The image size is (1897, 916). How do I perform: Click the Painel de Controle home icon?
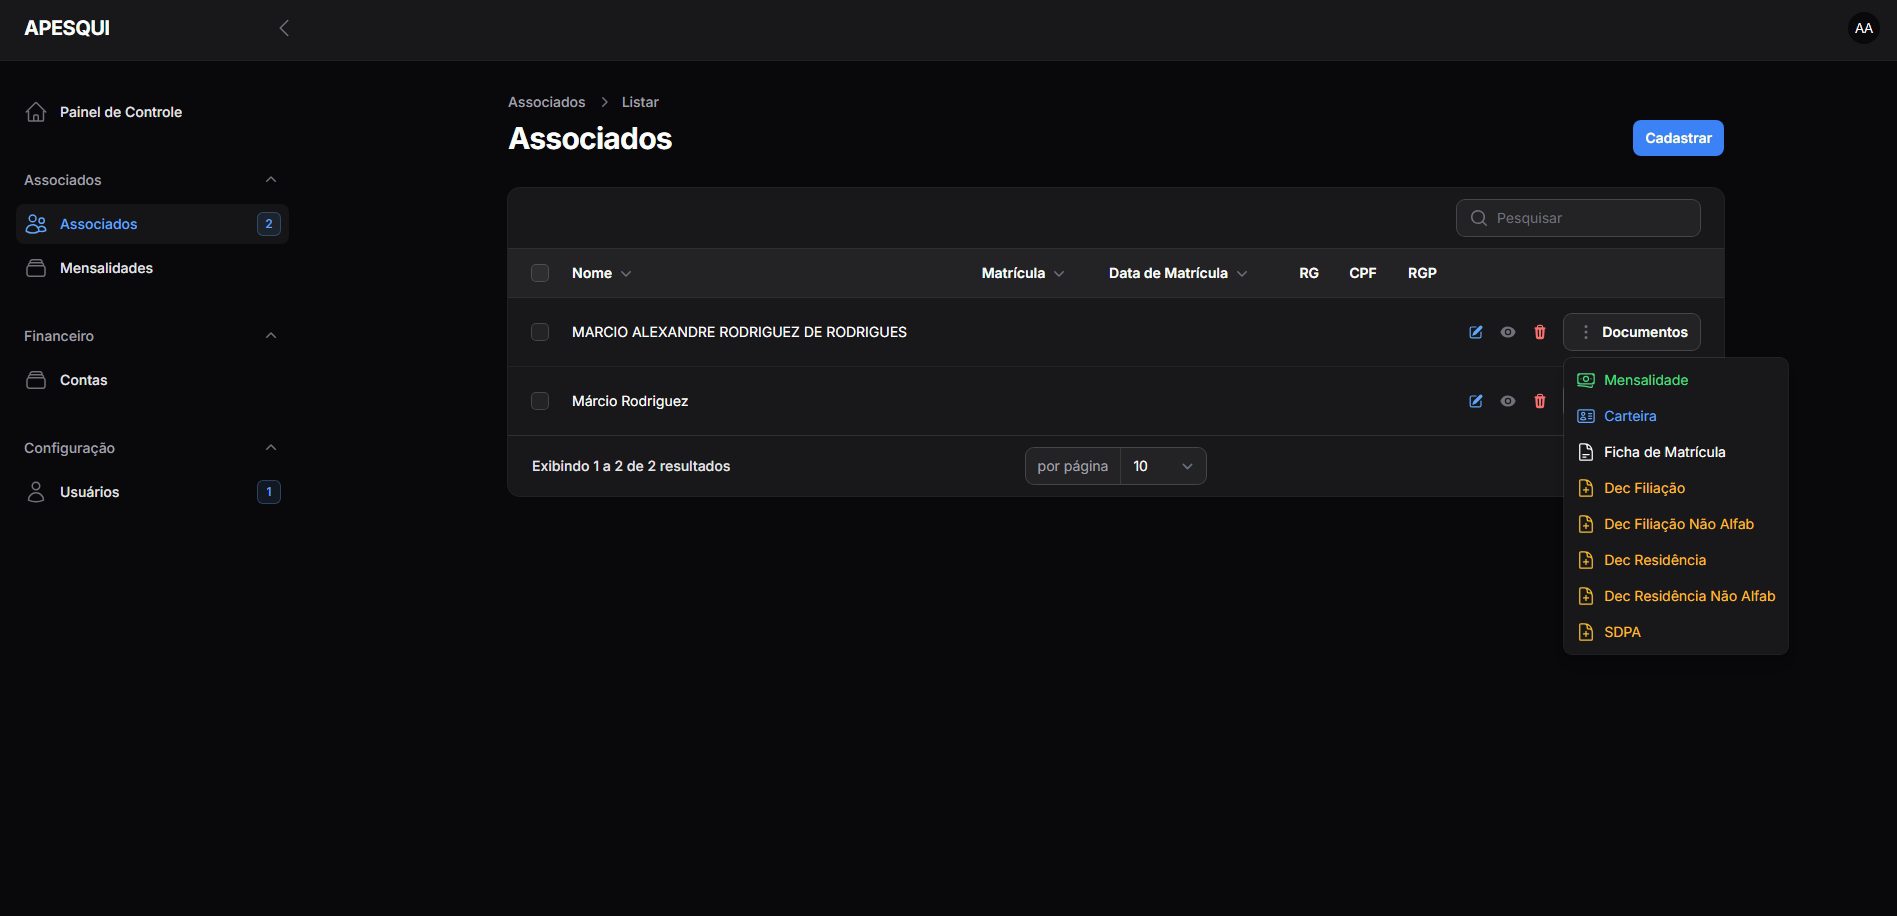(36, 112)
